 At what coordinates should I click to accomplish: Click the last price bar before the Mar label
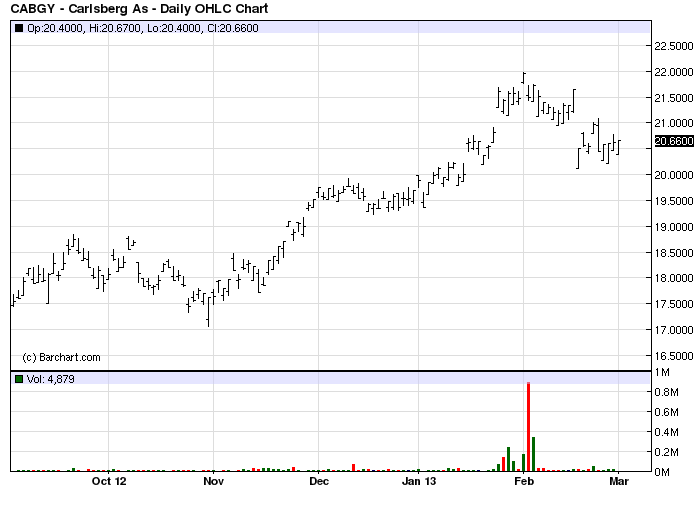tap(618, 147)
